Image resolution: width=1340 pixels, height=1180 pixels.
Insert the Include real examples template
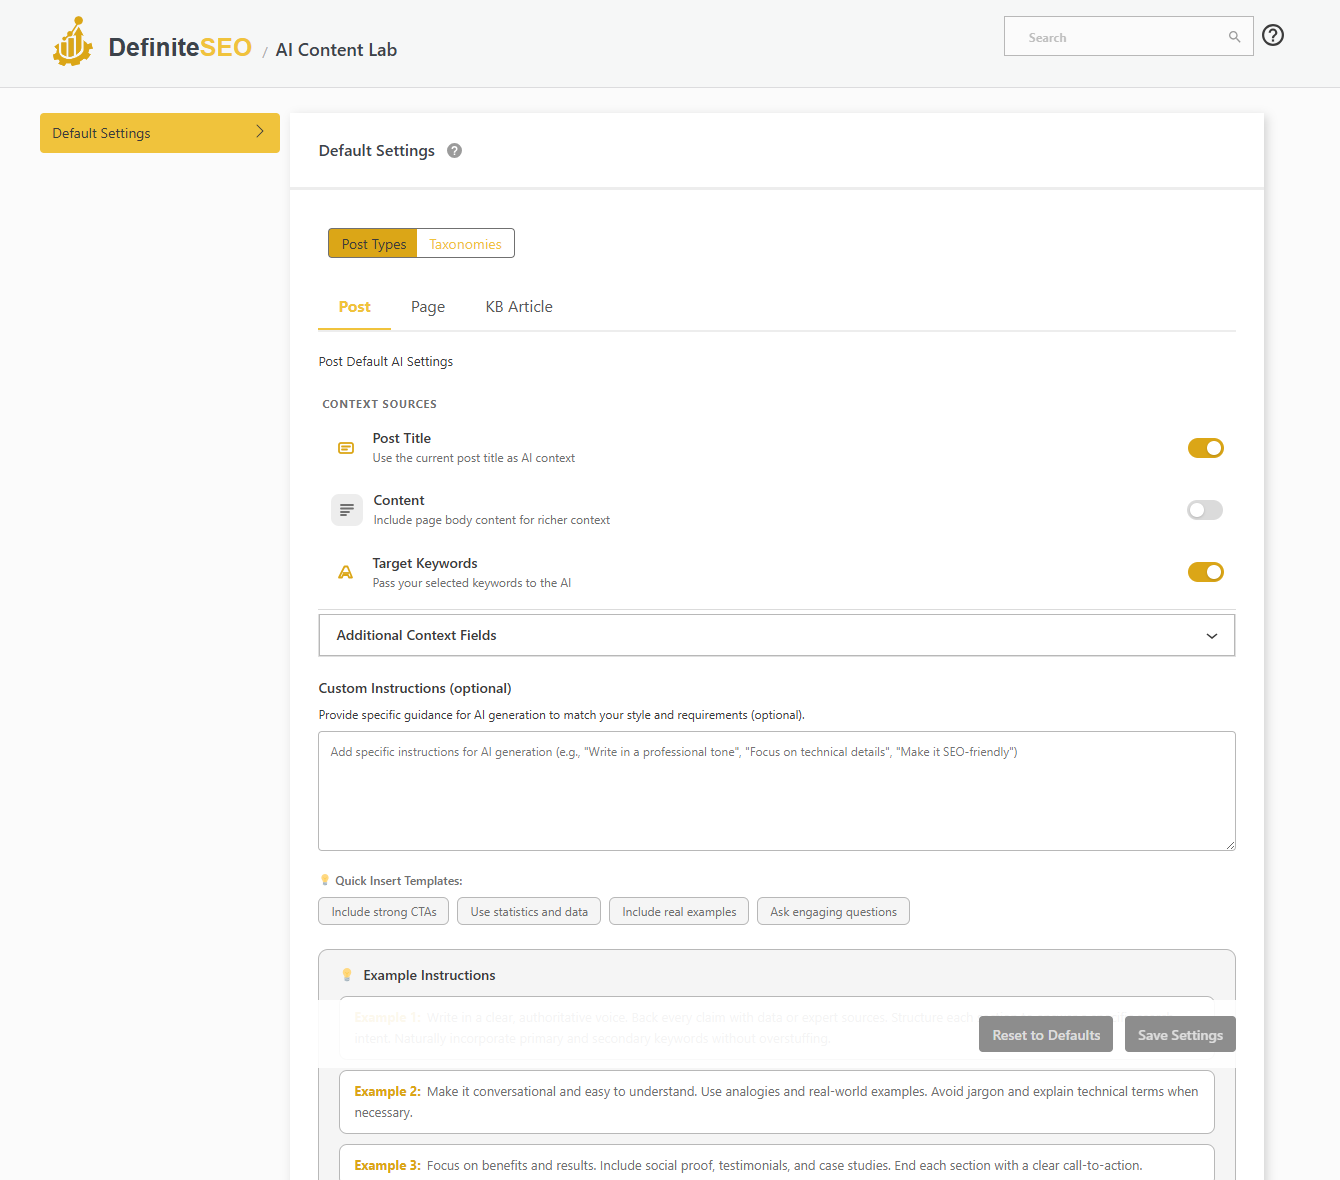click(x=679, y=911)
